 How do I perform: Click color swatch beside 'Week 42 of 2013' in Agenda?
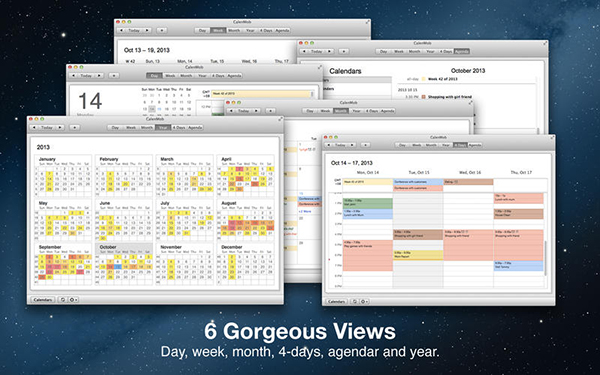424,79
